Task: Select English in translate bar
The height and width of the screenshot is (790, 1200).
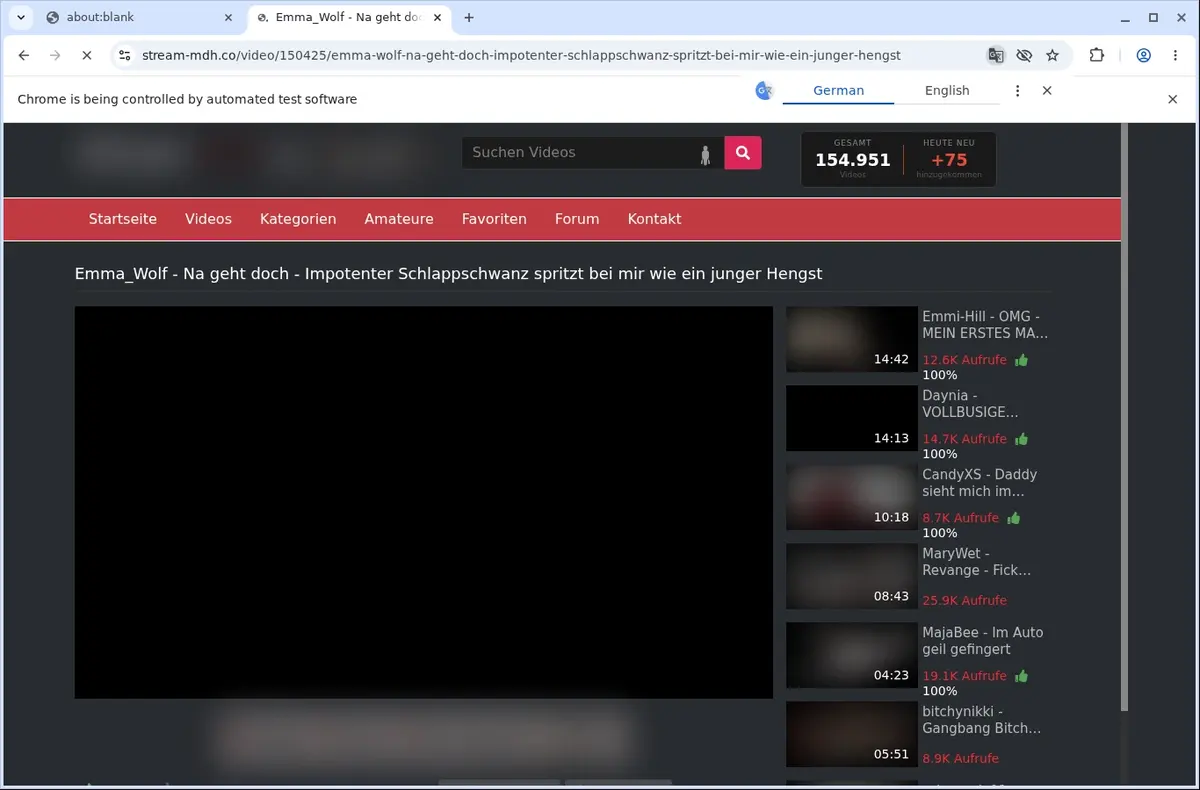Action: pos(947,90)
